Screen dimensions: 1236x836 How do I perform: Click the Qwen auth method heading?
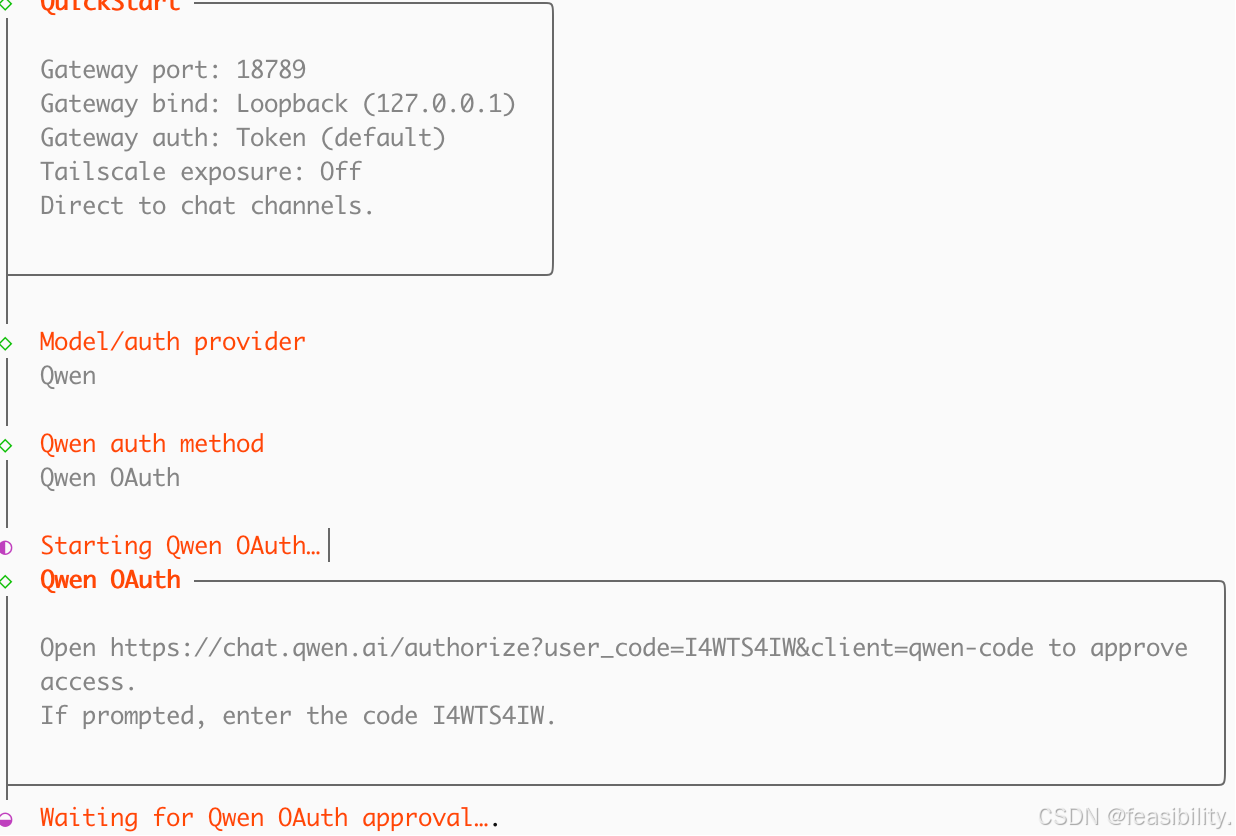coord(152,444)
